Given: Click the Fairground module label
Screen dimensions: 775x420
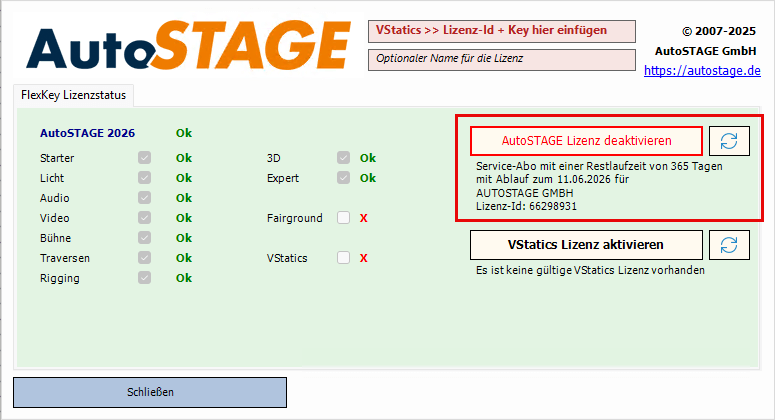Looking at the screenshot, I should click(x=295, y=218).
